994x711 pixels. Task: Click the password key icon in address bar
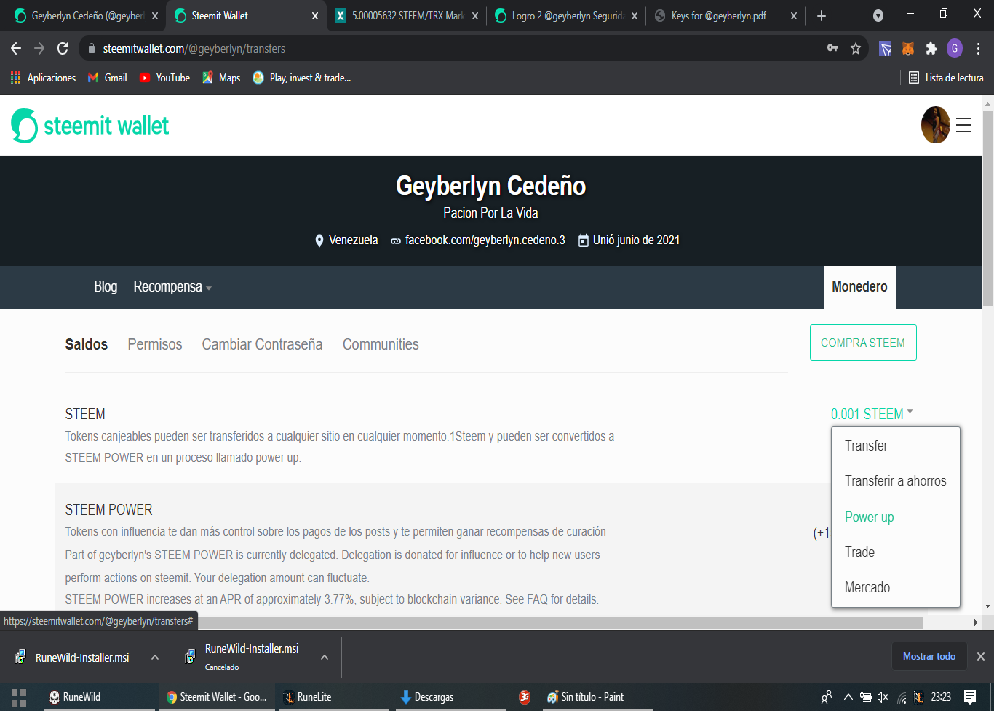click(832, 48)
